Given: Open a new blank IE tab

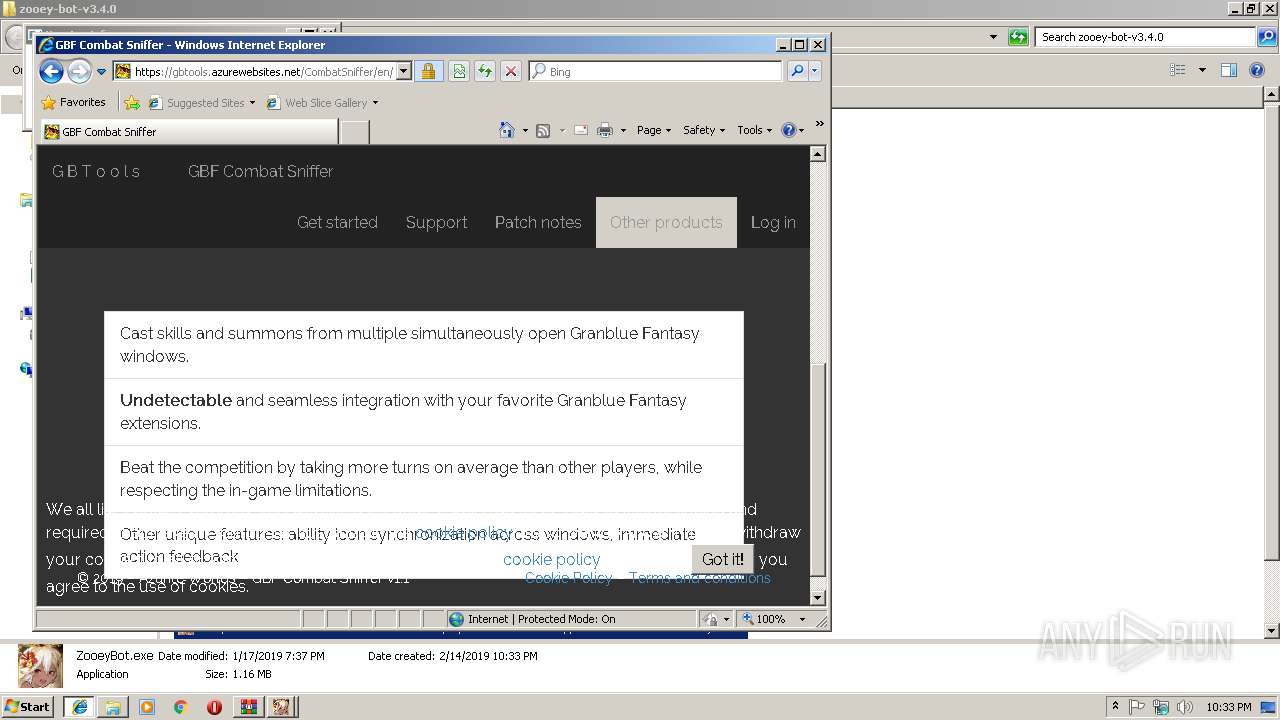Looking at the screenshot, I should click(355, 131).
